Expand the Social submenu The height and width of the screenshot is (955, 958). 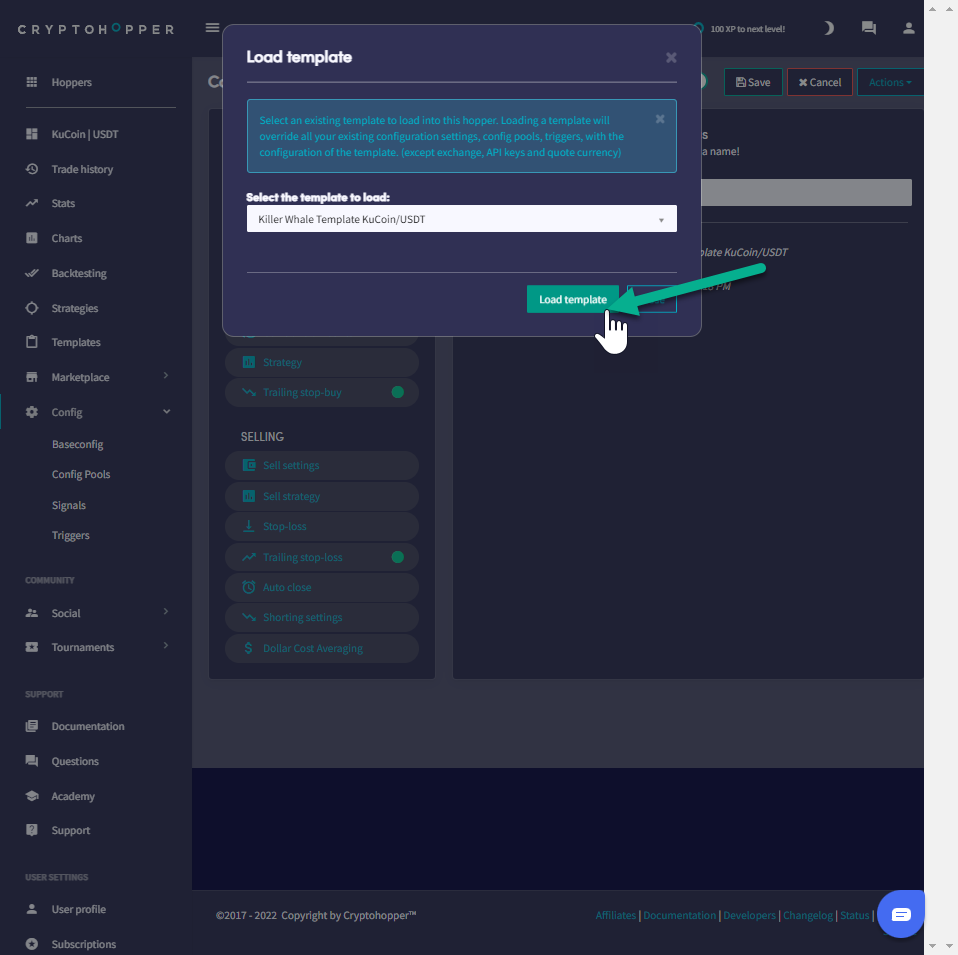pos(166,612)
